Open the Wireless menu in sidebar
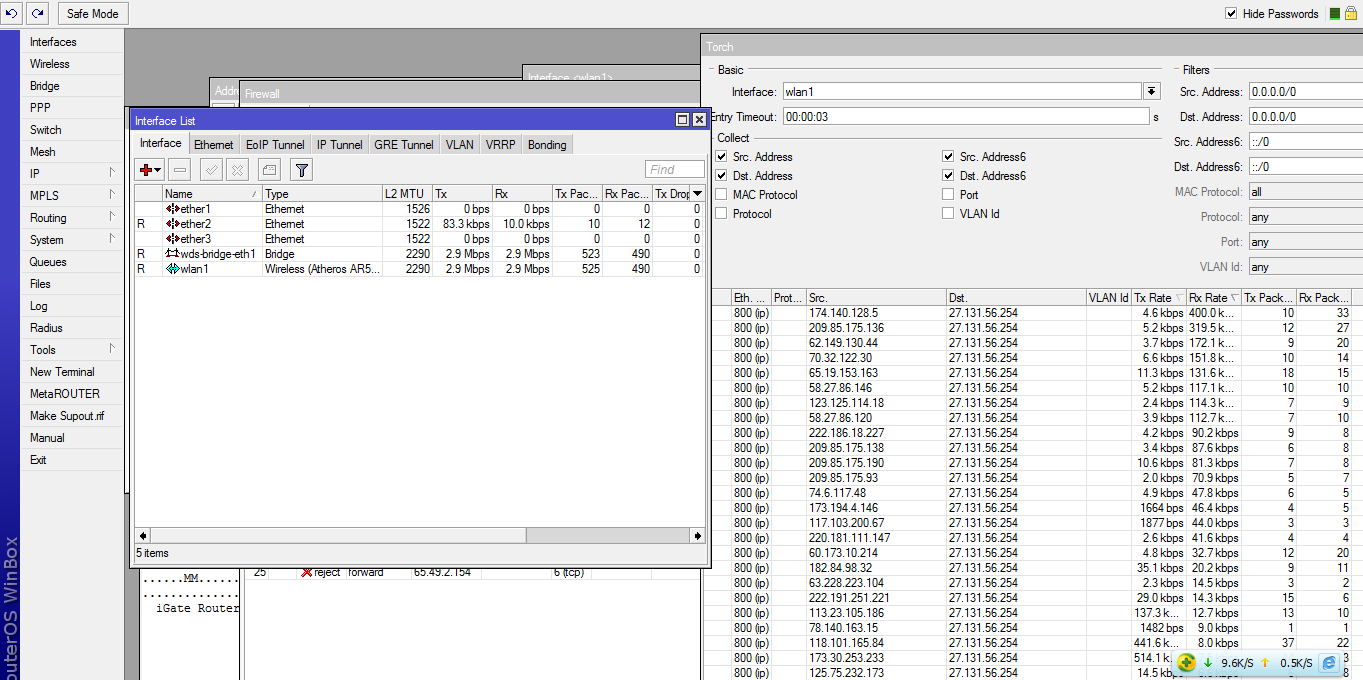Screen dimensions: 1363x680 (x=50, y=64)
